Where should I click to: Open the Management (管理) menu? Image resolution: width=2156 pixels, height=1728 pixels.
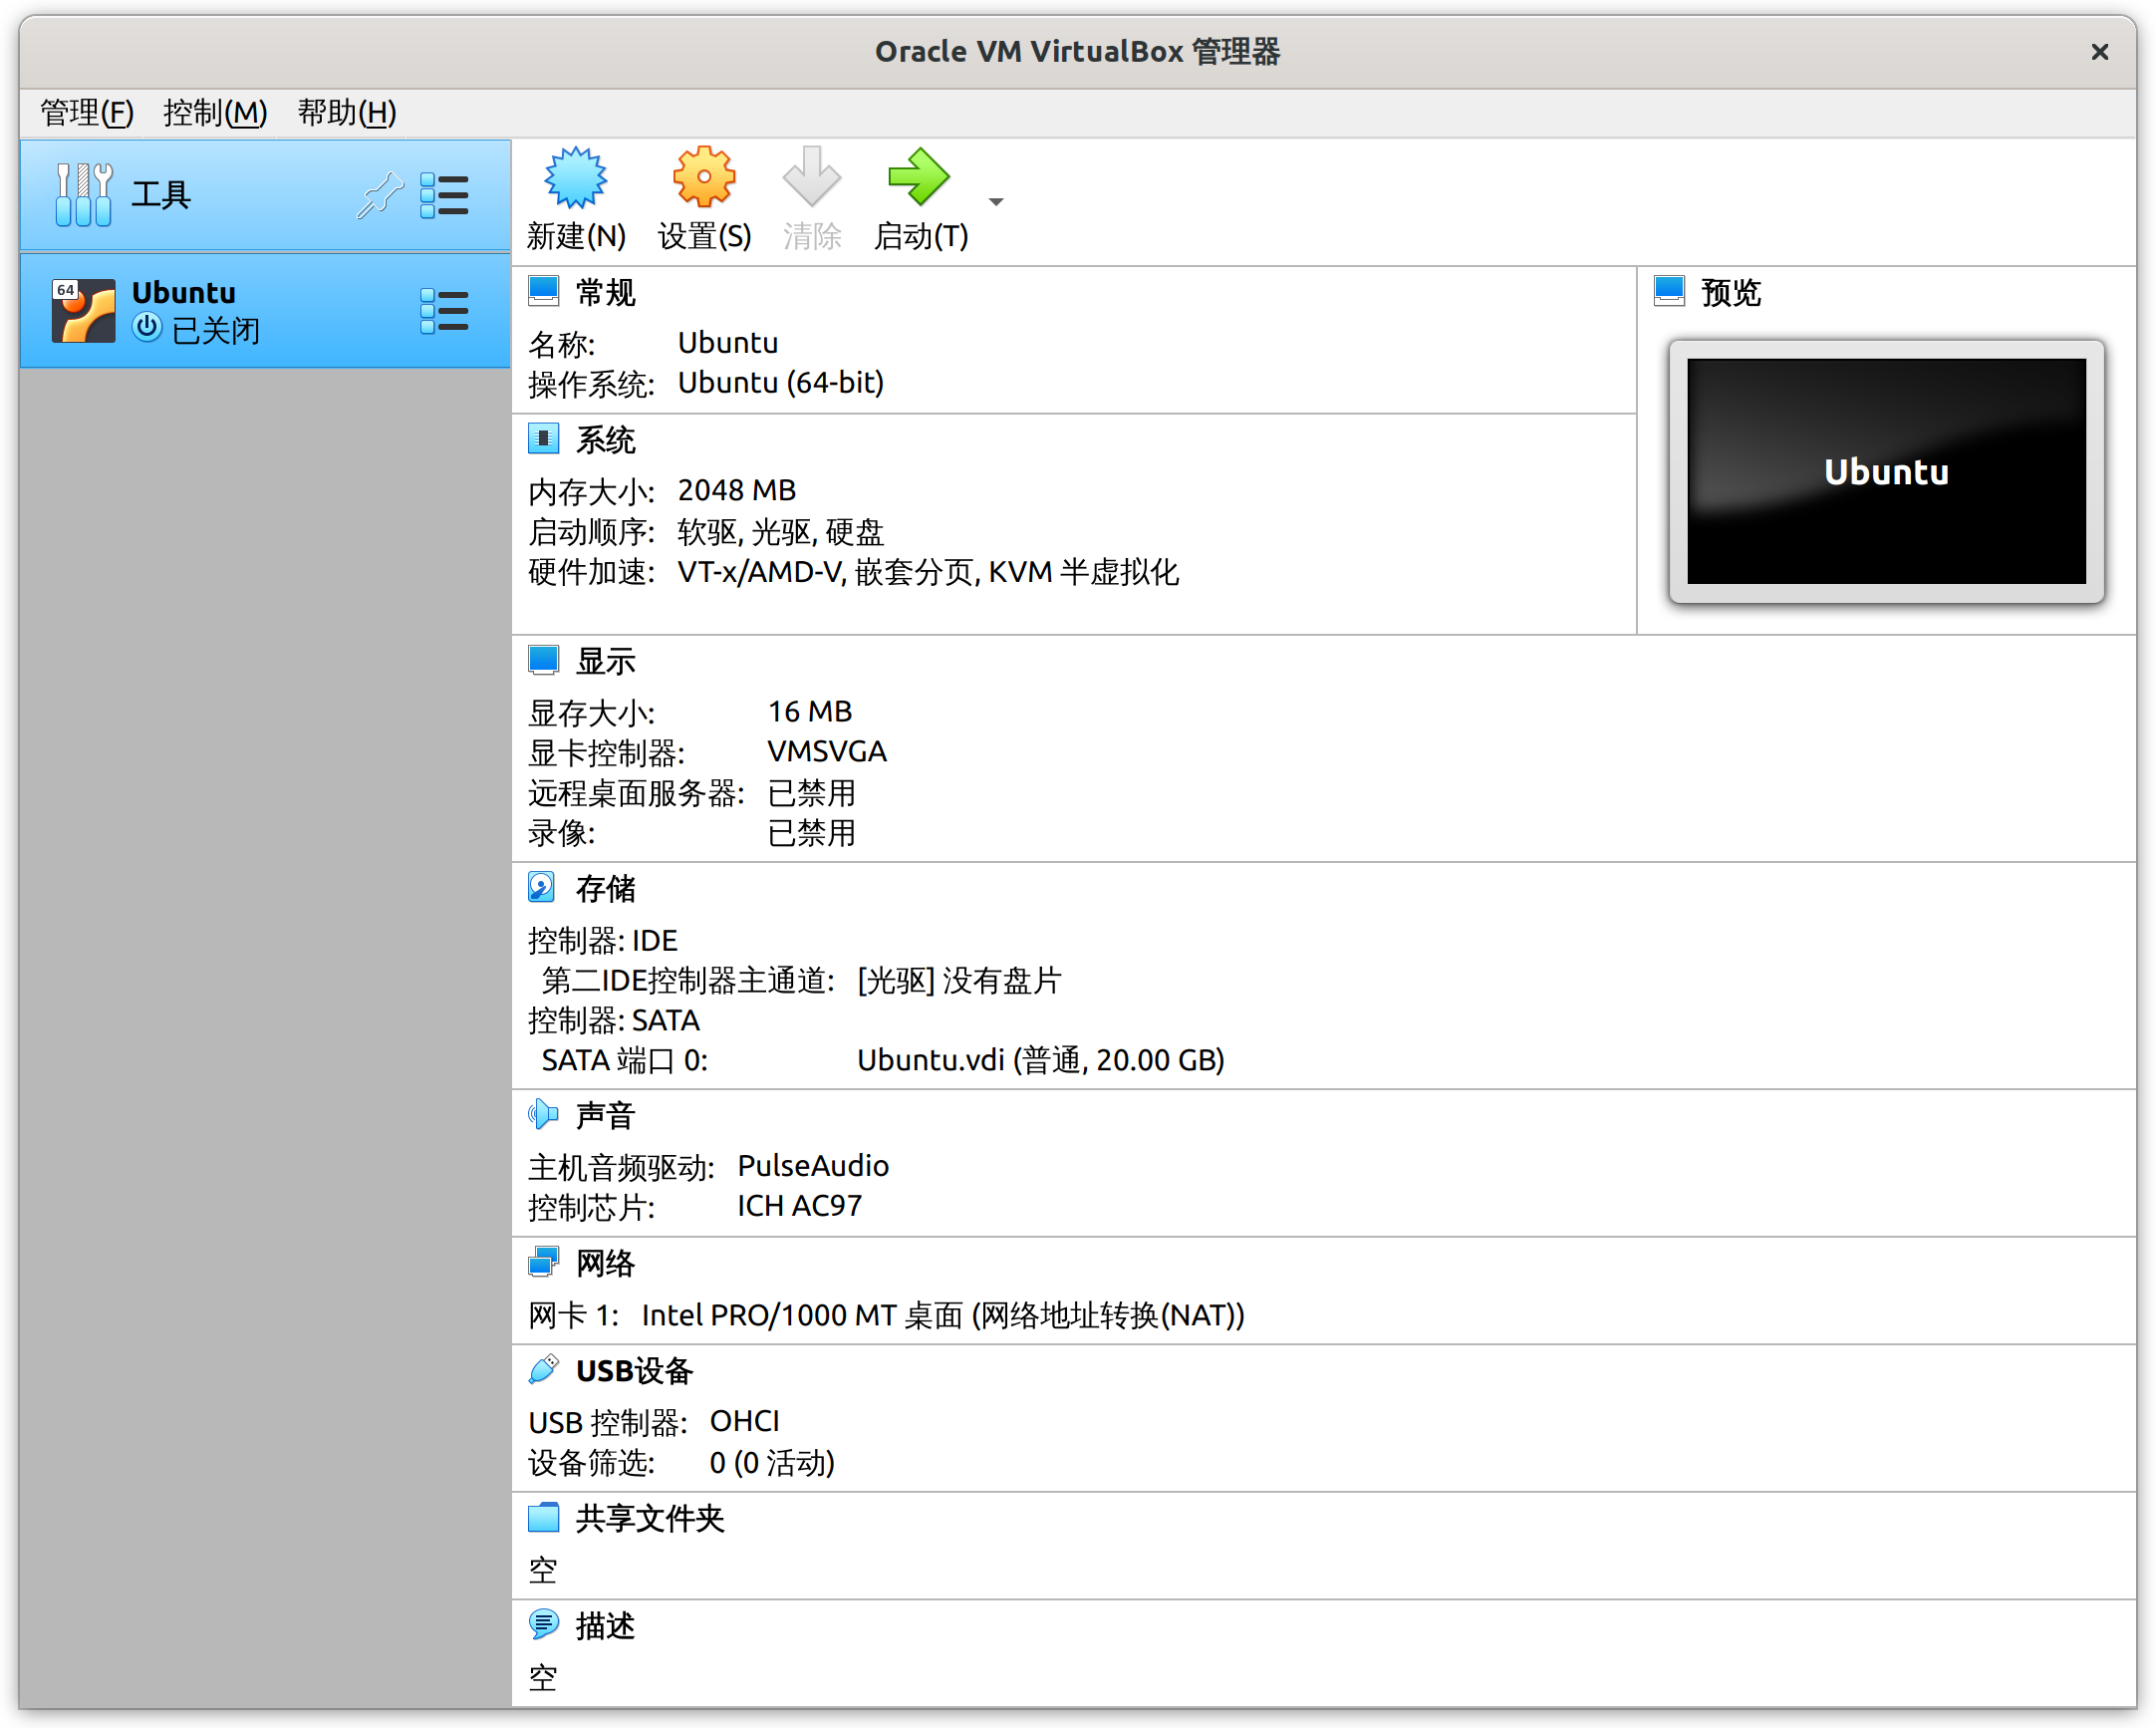[x=86, y=113]
